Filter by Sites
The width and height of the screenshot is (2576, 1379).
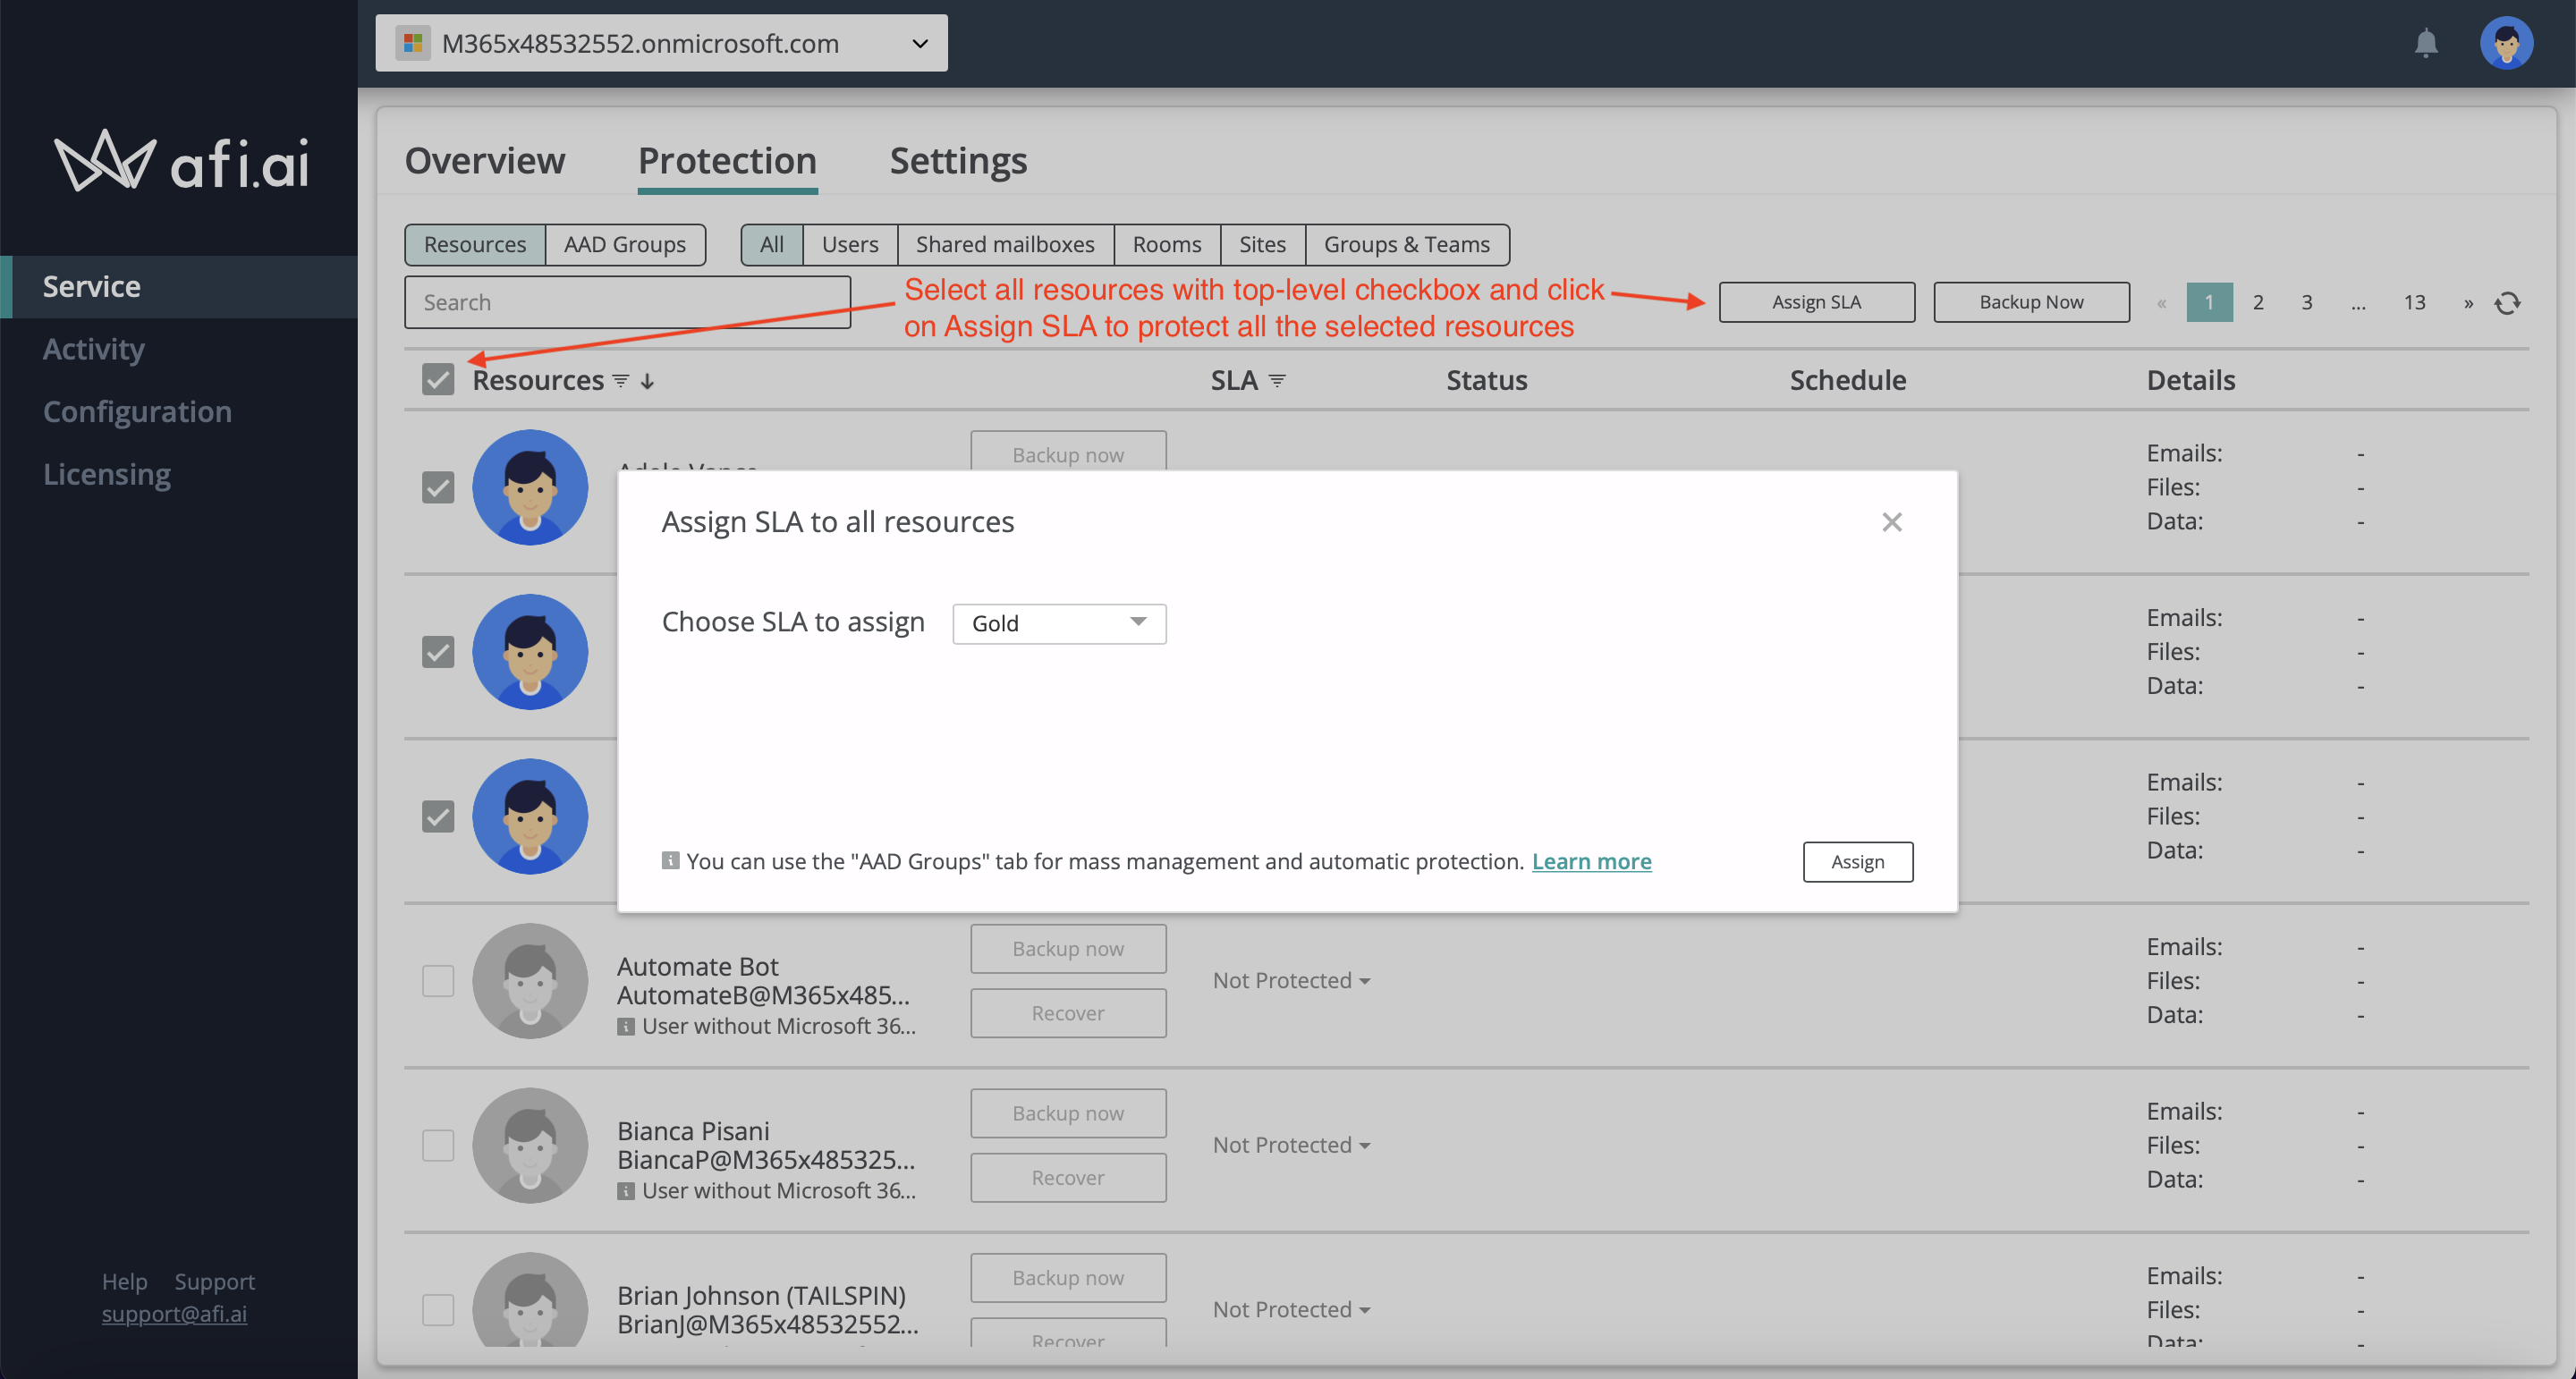point(1263,244)
